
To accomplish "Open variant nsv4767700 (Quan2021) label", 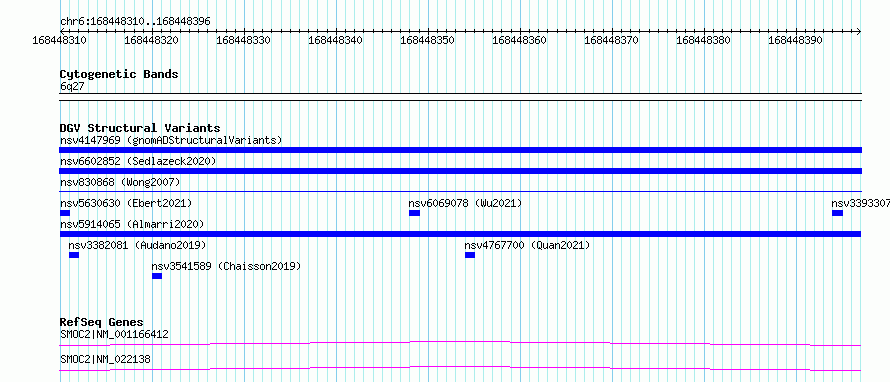I will [527, 245].
